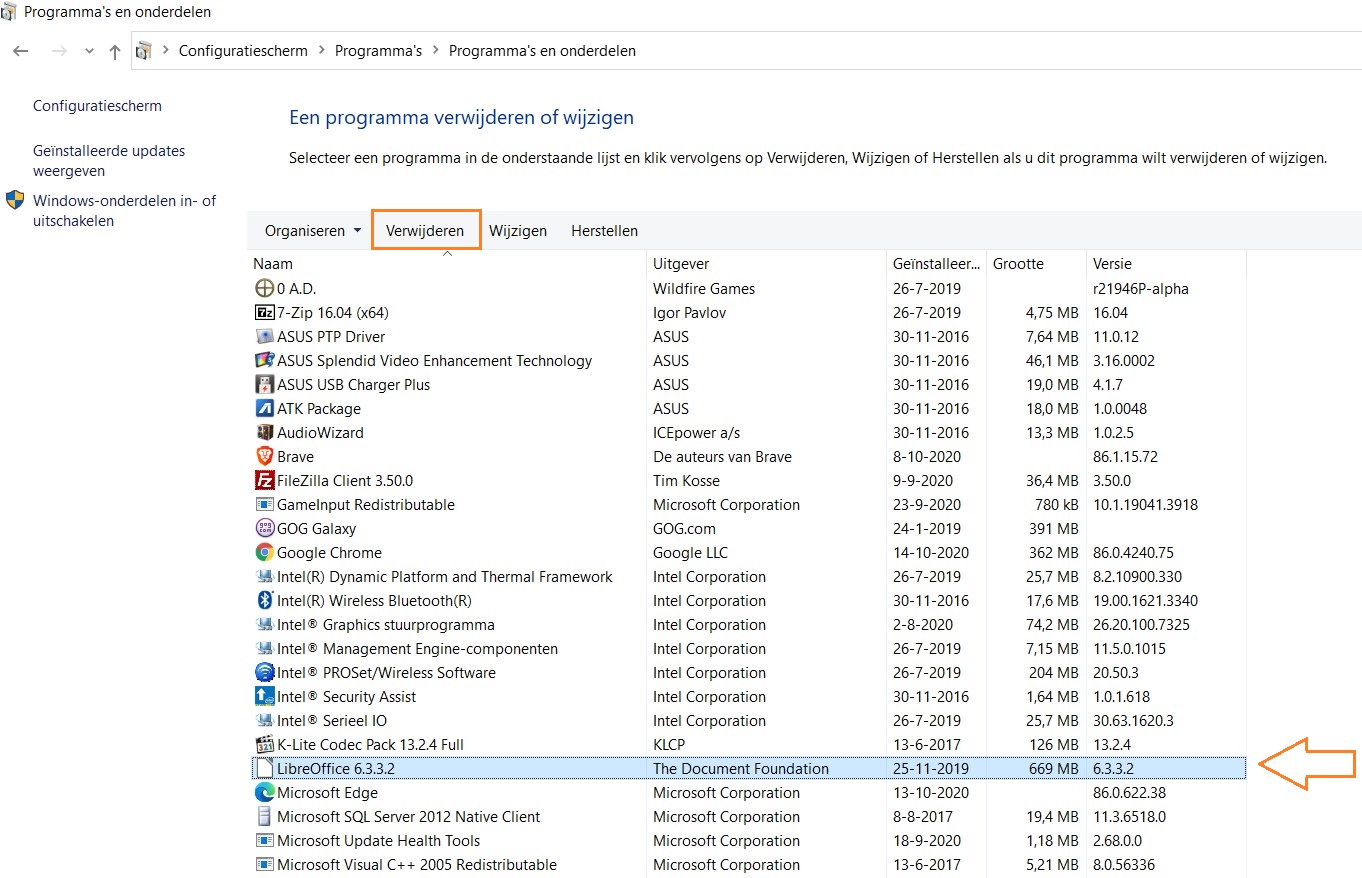The height and width of the screenshot is (878, 1362).
Task: Open the Organiseren dropdown menu
Action: 313,231
